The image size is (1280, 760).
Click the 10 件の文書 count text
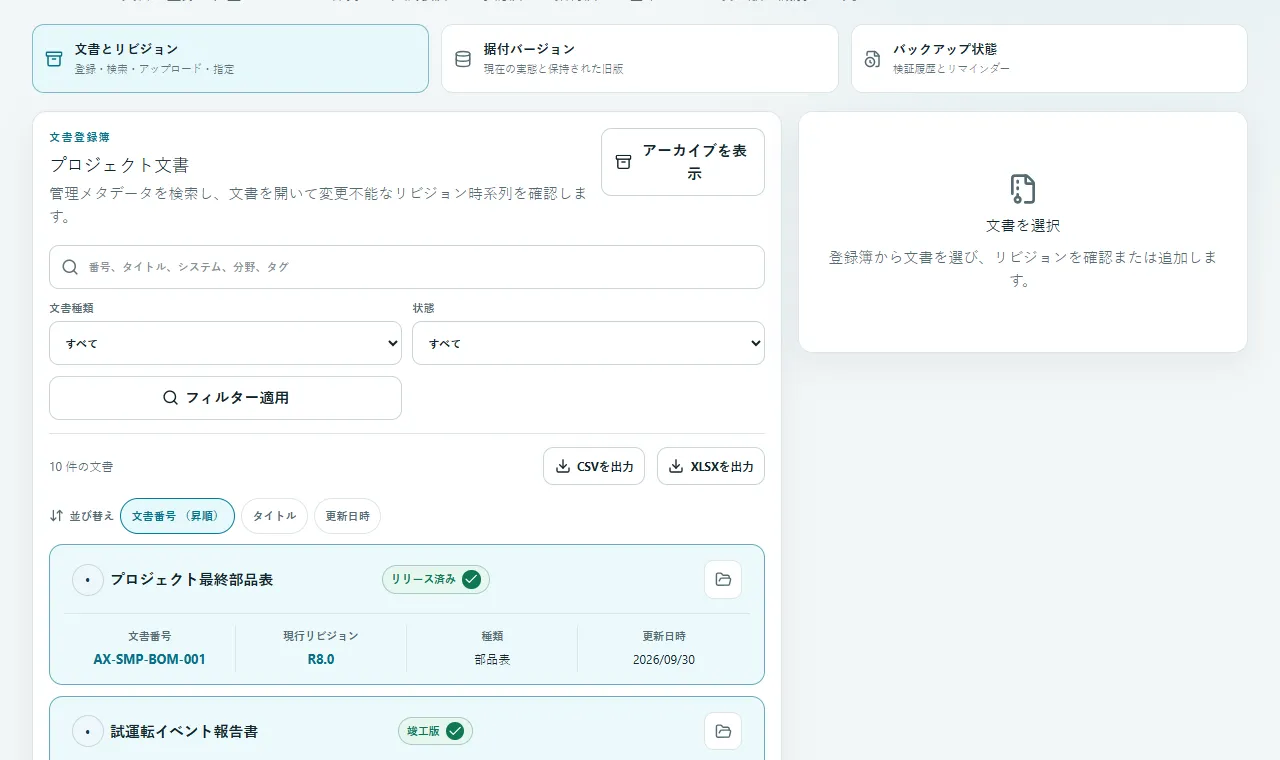pos(81,467)
